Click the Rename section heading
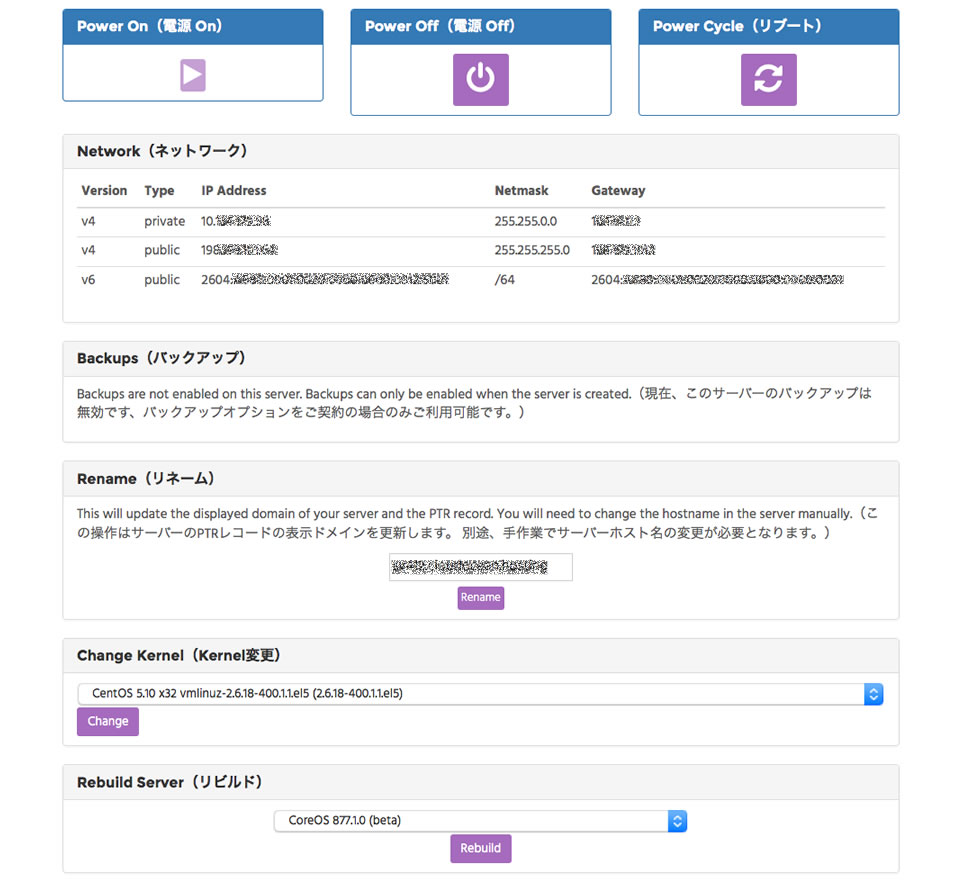Screen dimensions: 970x880 (146, 479)
